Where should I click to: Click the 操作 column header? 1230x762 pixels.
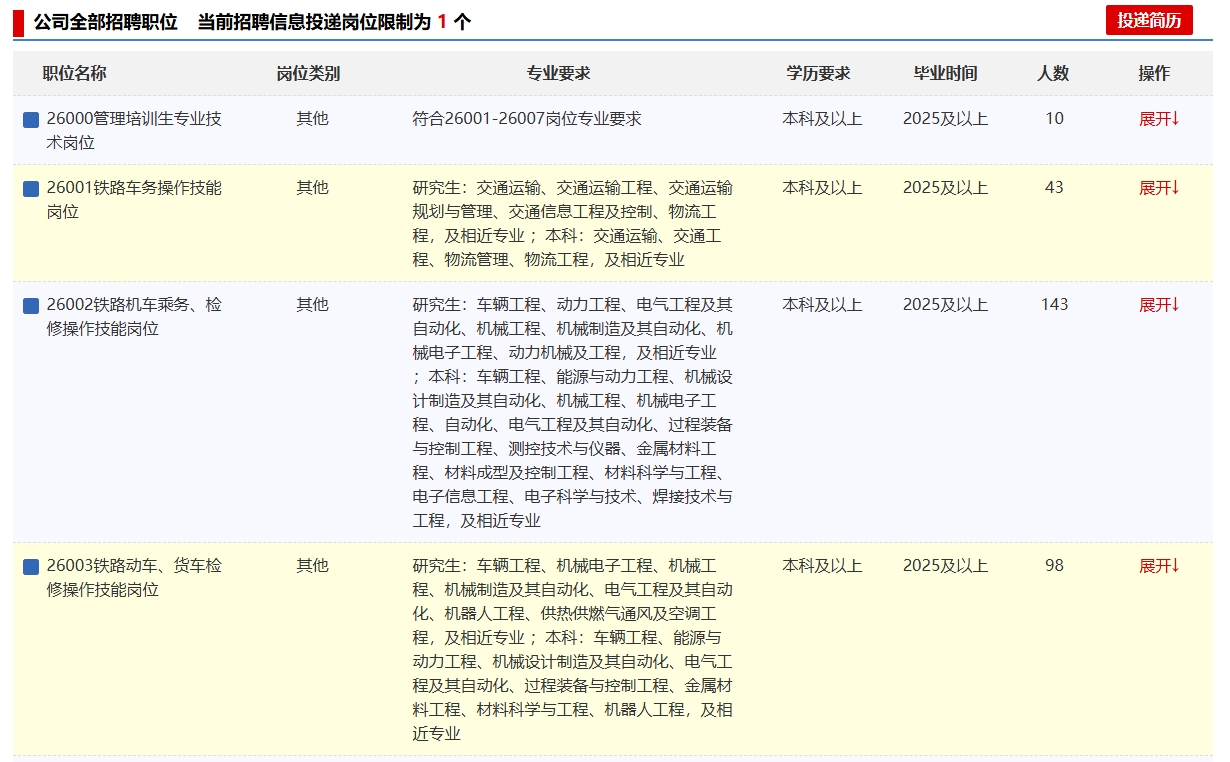1154,73
